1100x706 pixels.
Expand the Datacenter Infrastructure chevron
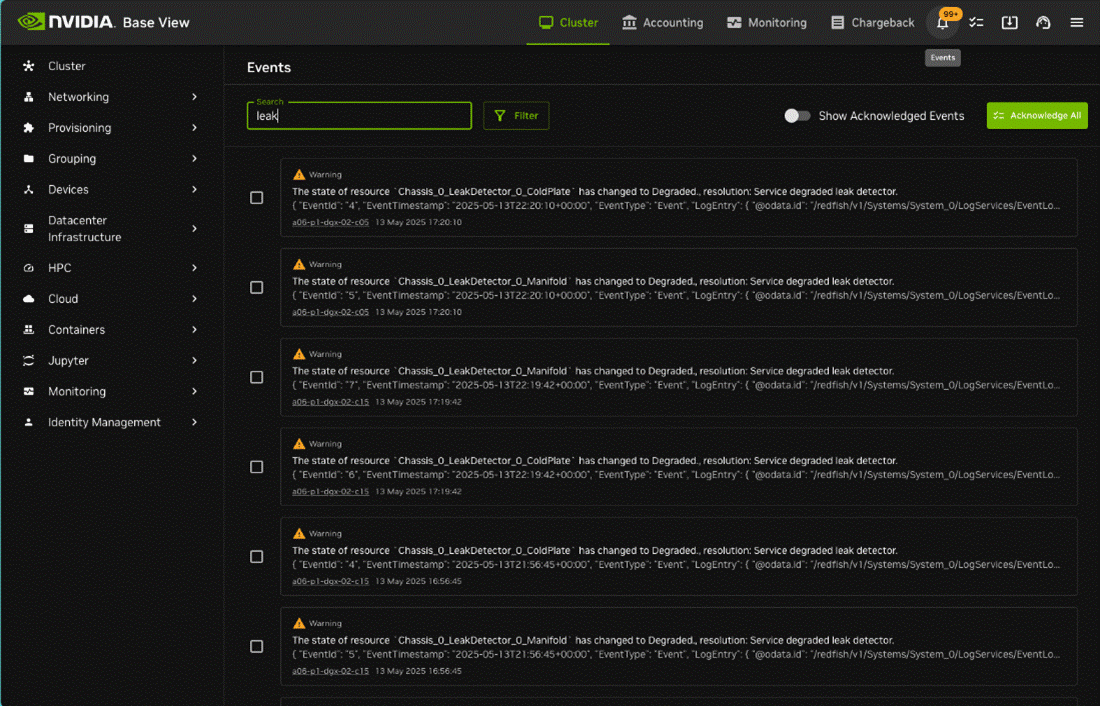click(194, 229)
